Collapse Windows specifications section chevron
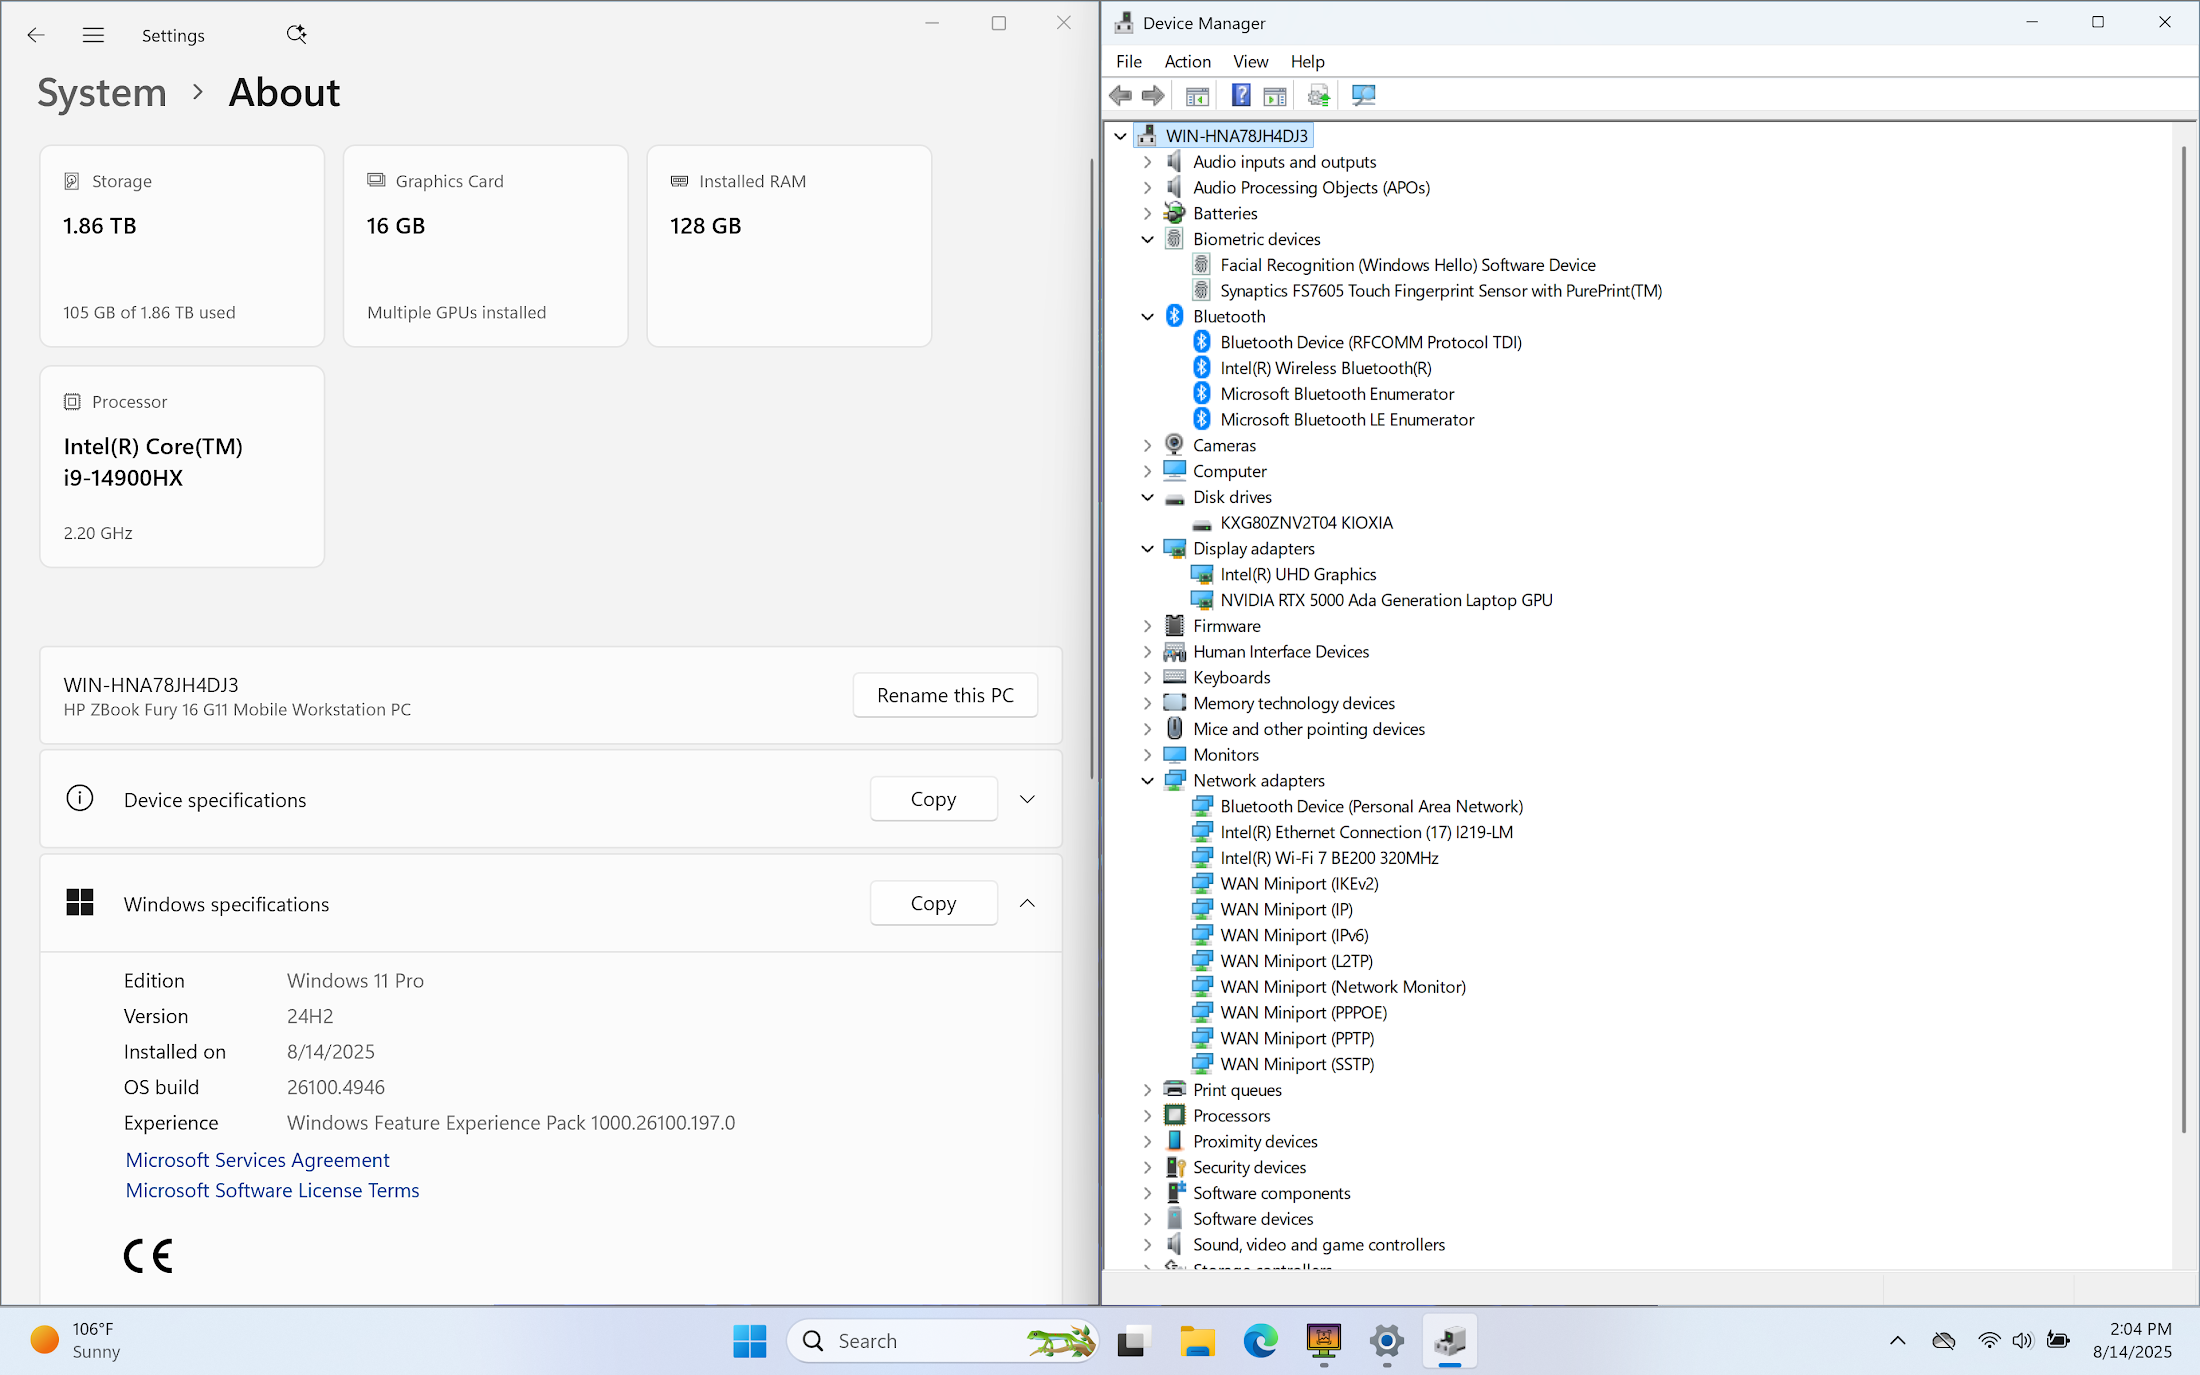Image resolution: width=2200 pixels, height=1375 pixels. coord(1027,903)
